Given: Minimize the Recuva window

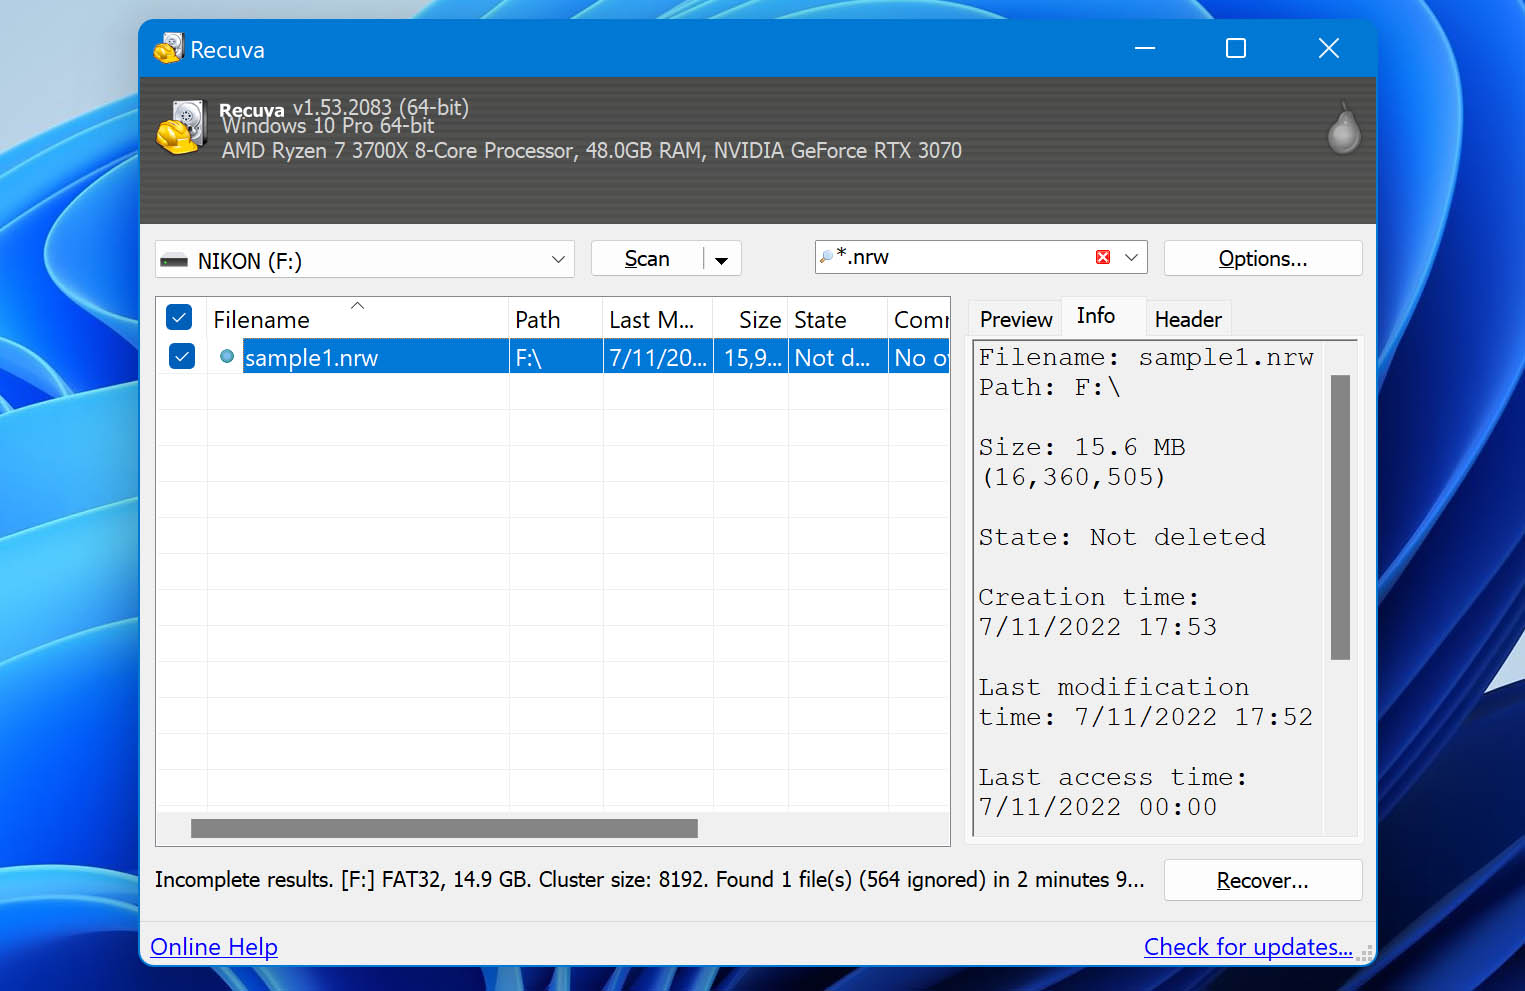Looking at the screenshot, I should 1145,48.
